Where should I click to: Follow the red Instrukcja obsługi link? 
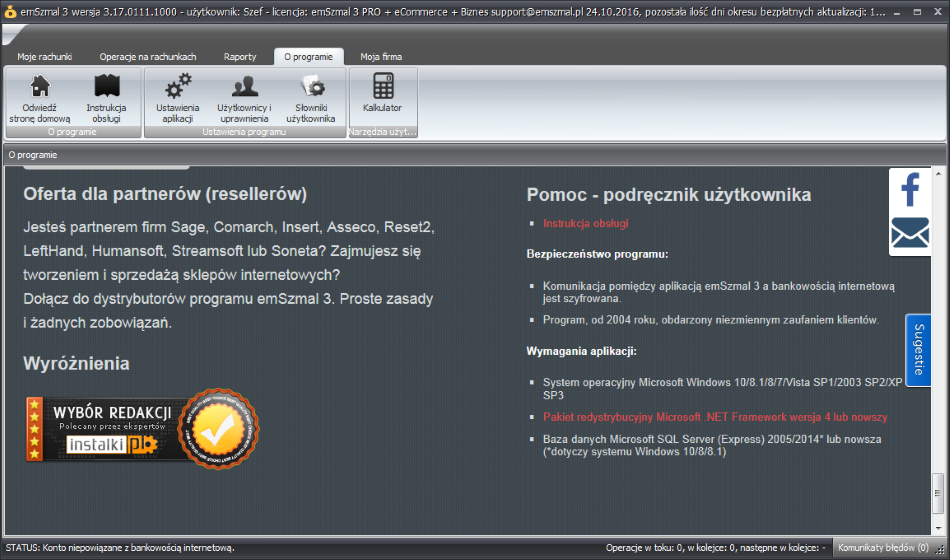tap(585, 224)
